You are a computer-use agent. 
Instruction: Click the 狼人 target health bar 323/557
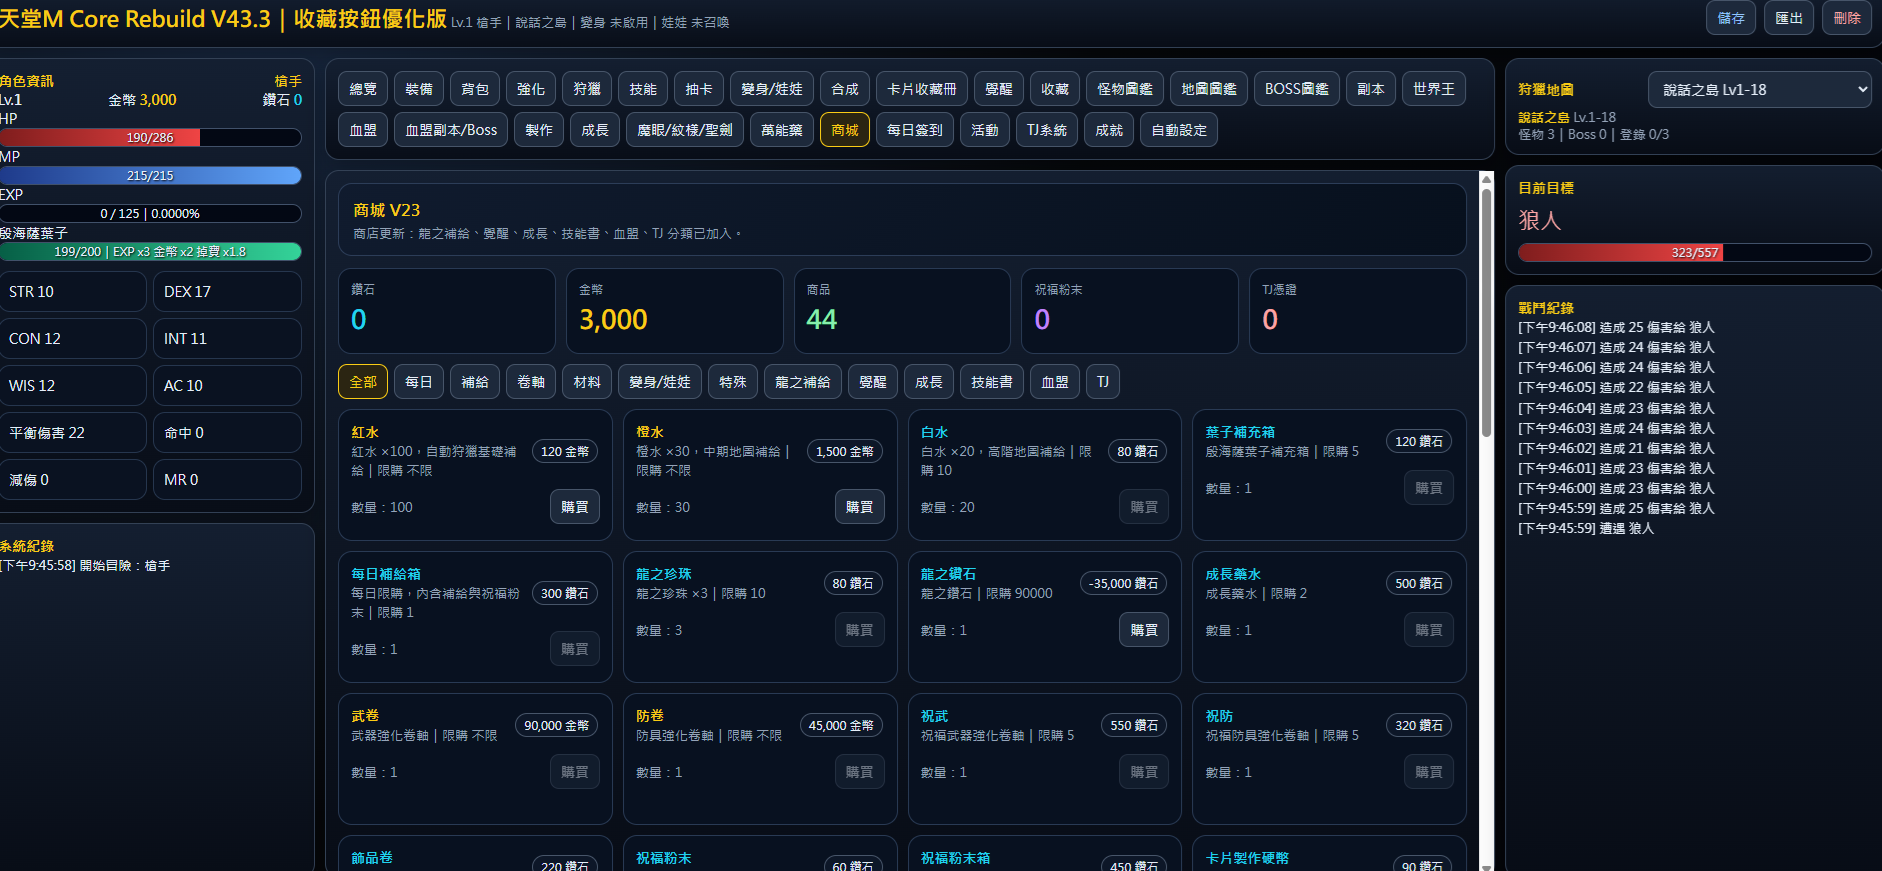1695,252
